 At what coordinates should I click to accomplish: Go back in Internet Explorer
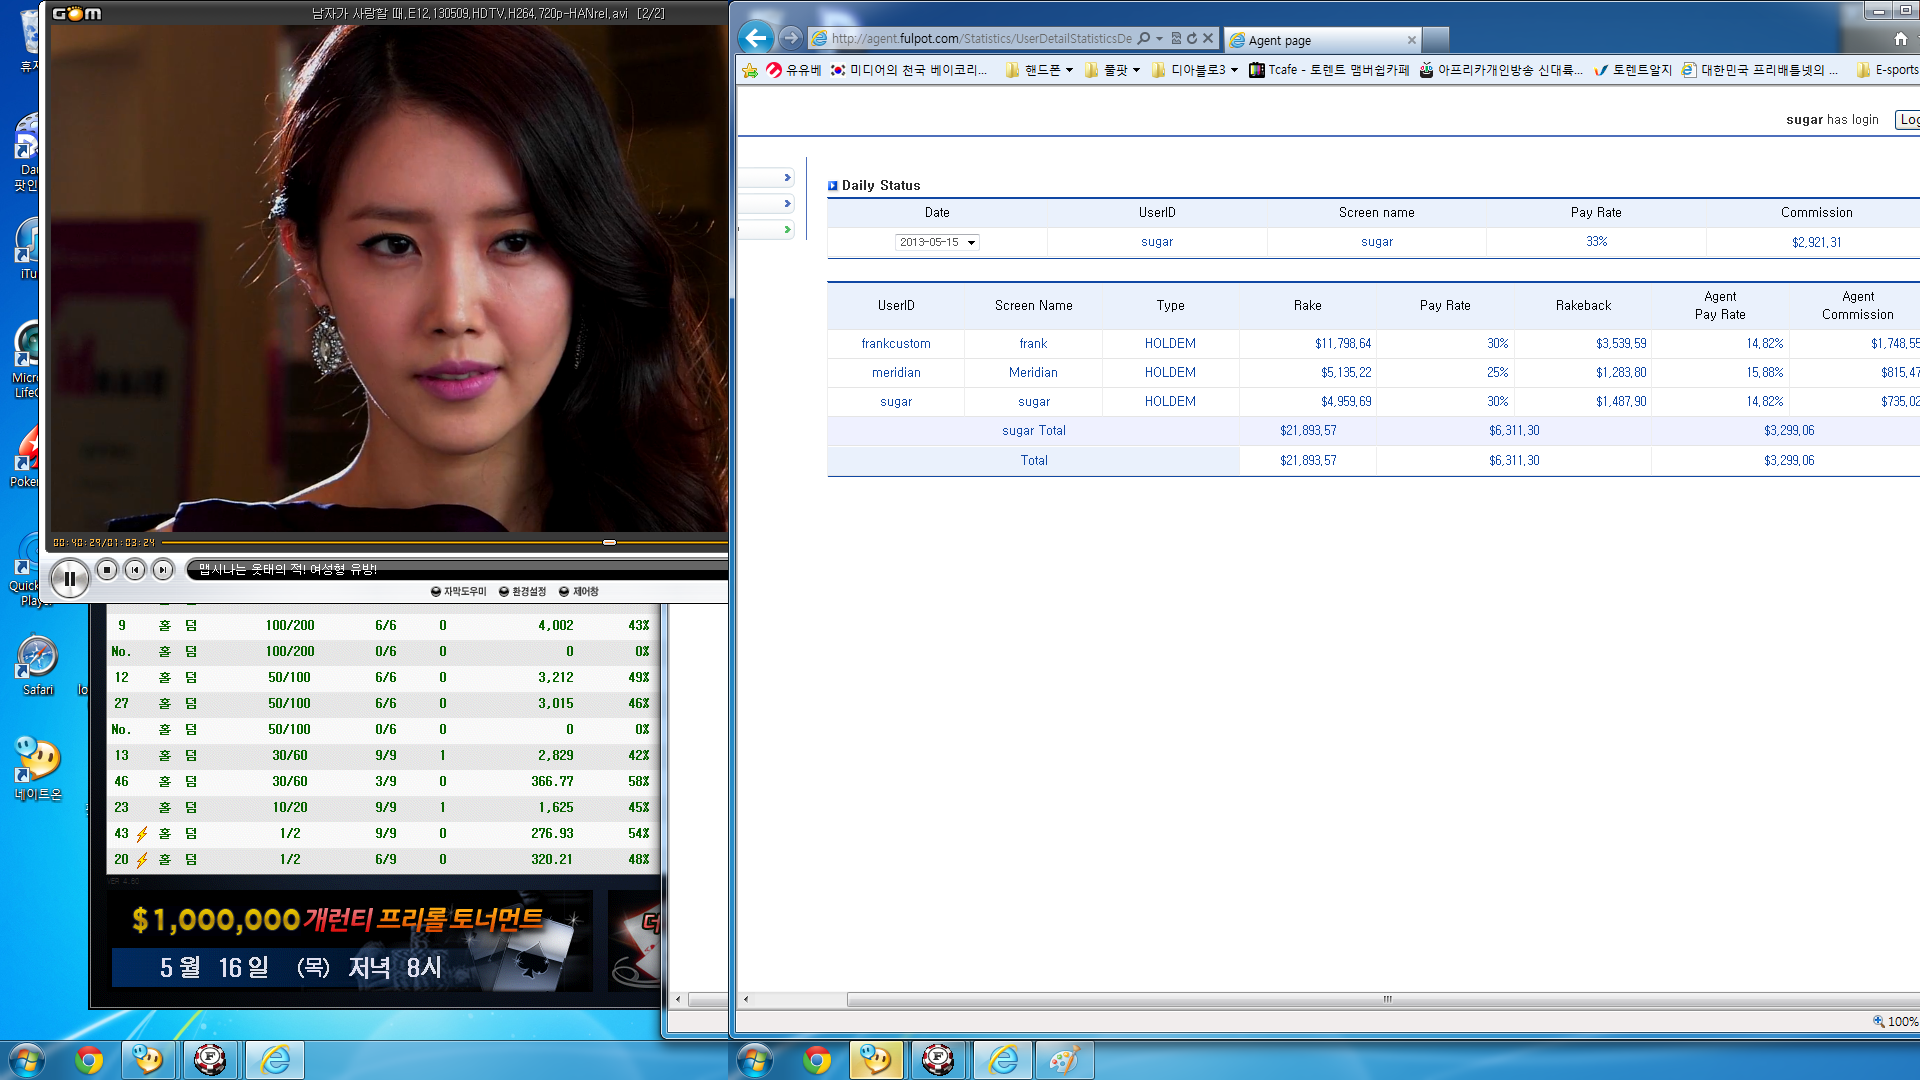756,38
